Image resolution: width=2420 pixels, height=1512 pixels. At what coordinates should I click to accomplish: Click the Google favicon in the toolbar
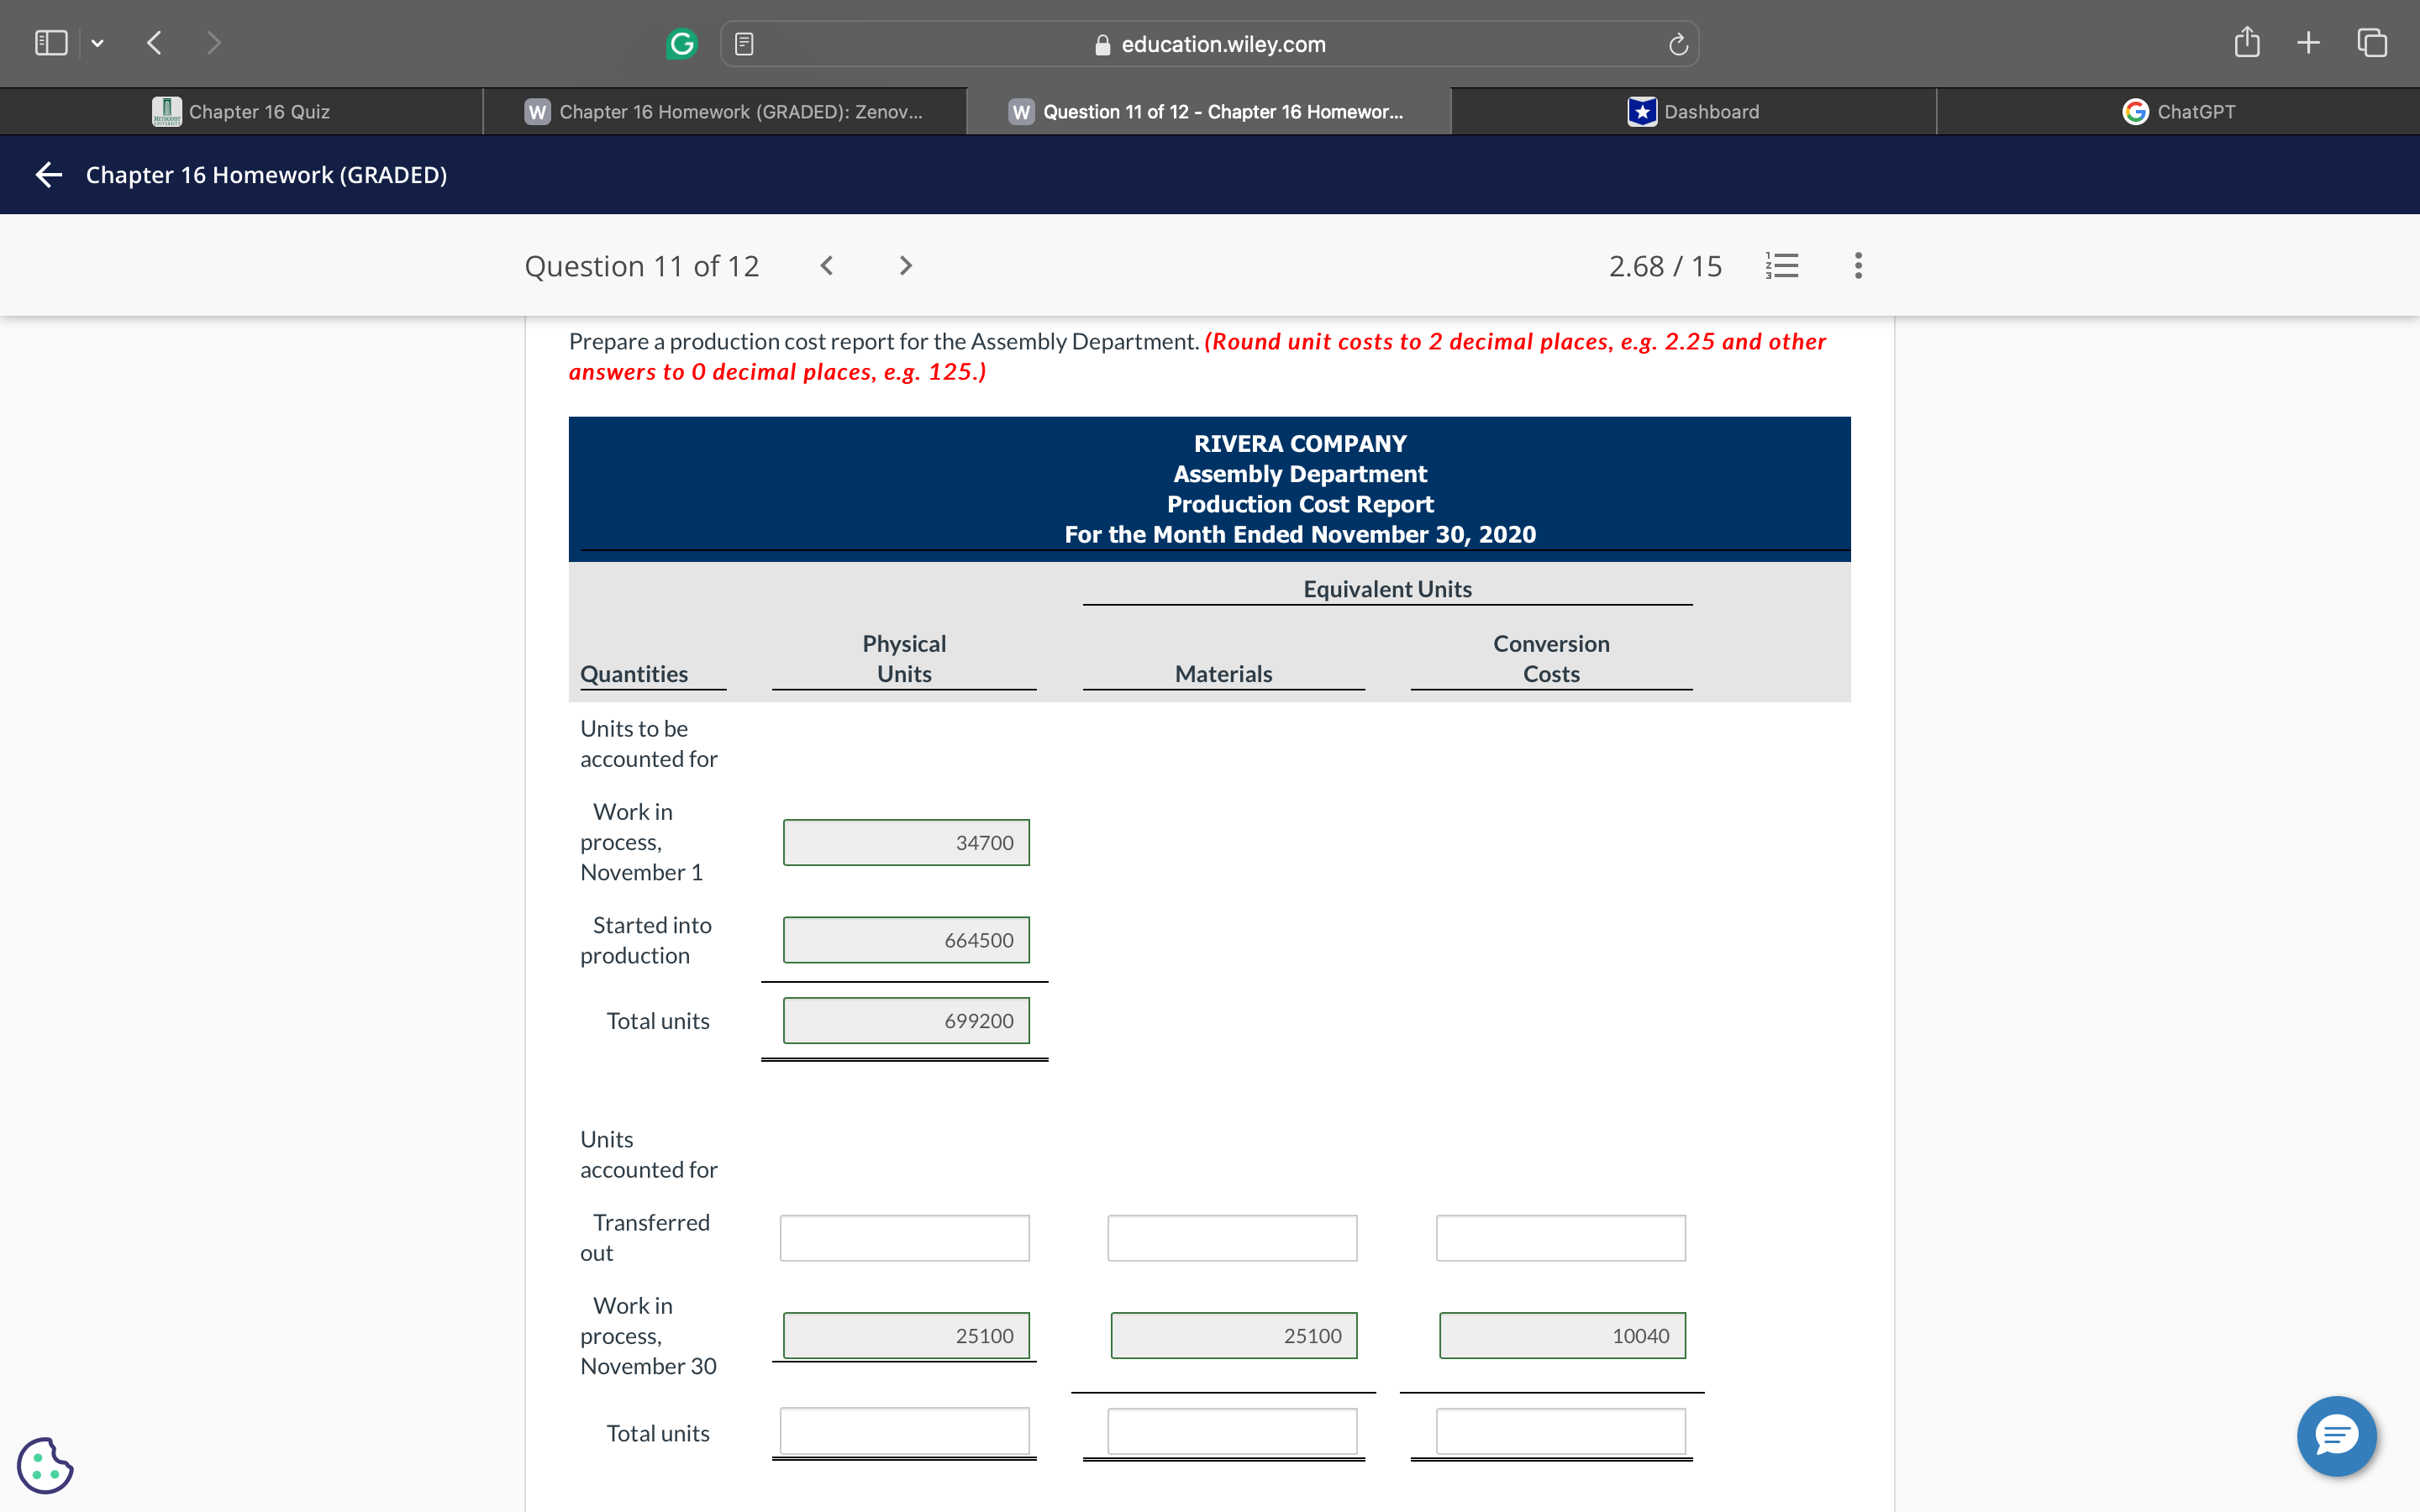[x=683, y=43]
